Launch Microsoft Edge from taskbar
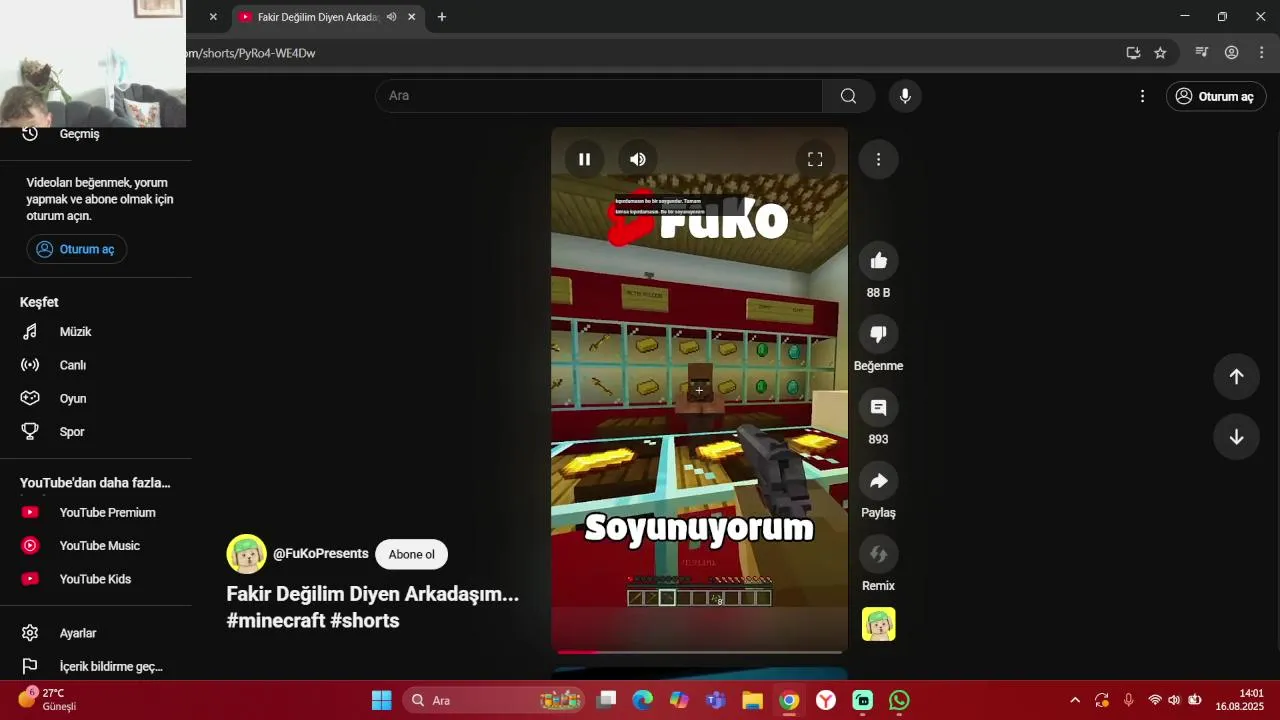This screenshot has height=720, width=1280. click(642, 700)
